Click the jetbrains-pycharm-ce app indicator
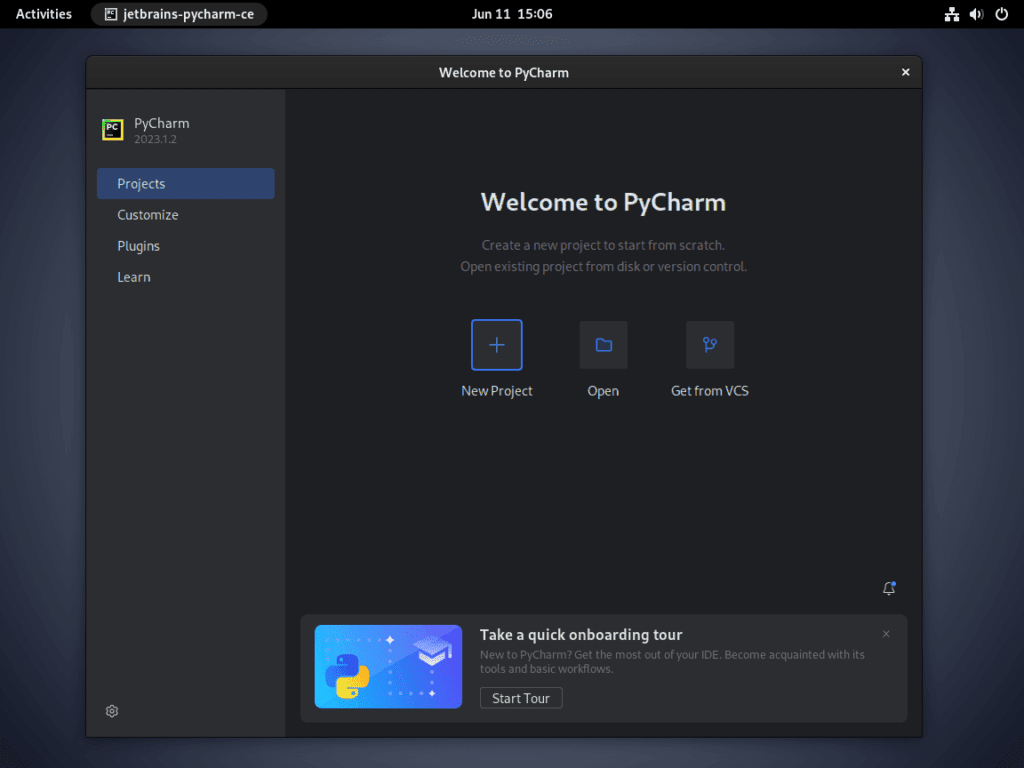This screenshot has height=768, width=1024. click(x=178, y=14)
